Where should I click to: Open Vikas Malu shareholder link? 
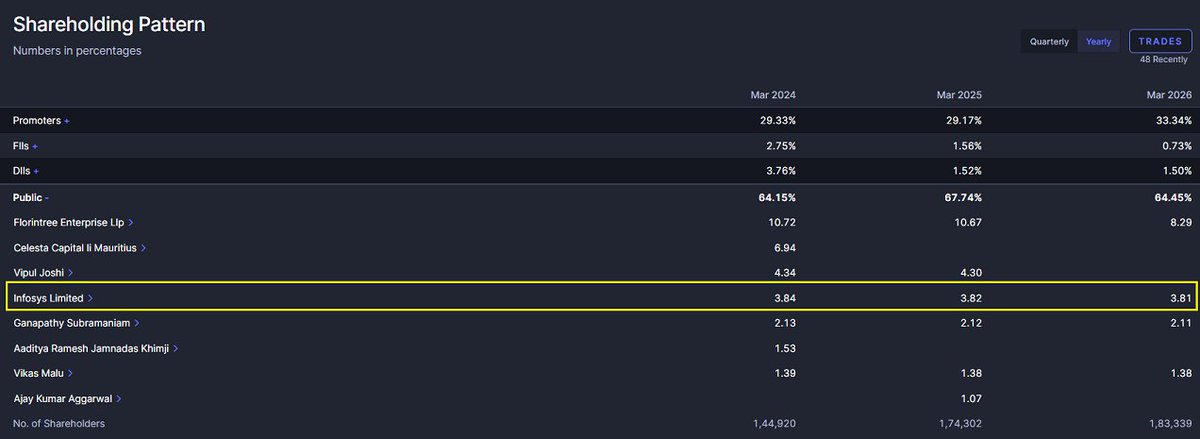41,373
